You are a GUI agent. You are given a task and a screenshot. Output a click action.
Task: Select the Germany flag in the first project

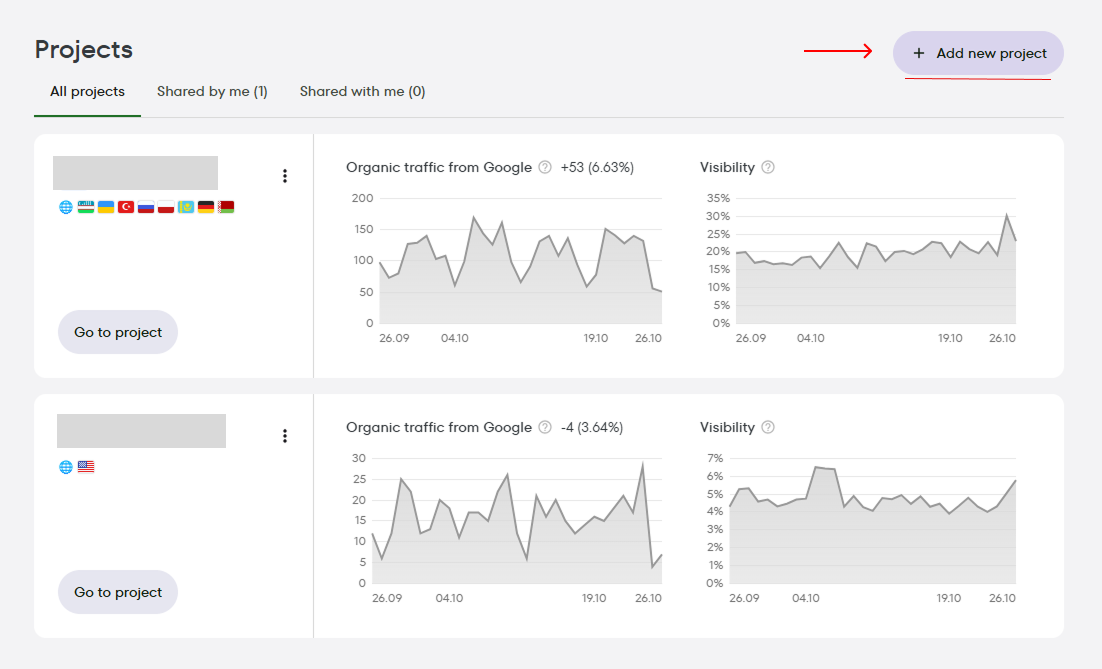[x=205, y=207]
